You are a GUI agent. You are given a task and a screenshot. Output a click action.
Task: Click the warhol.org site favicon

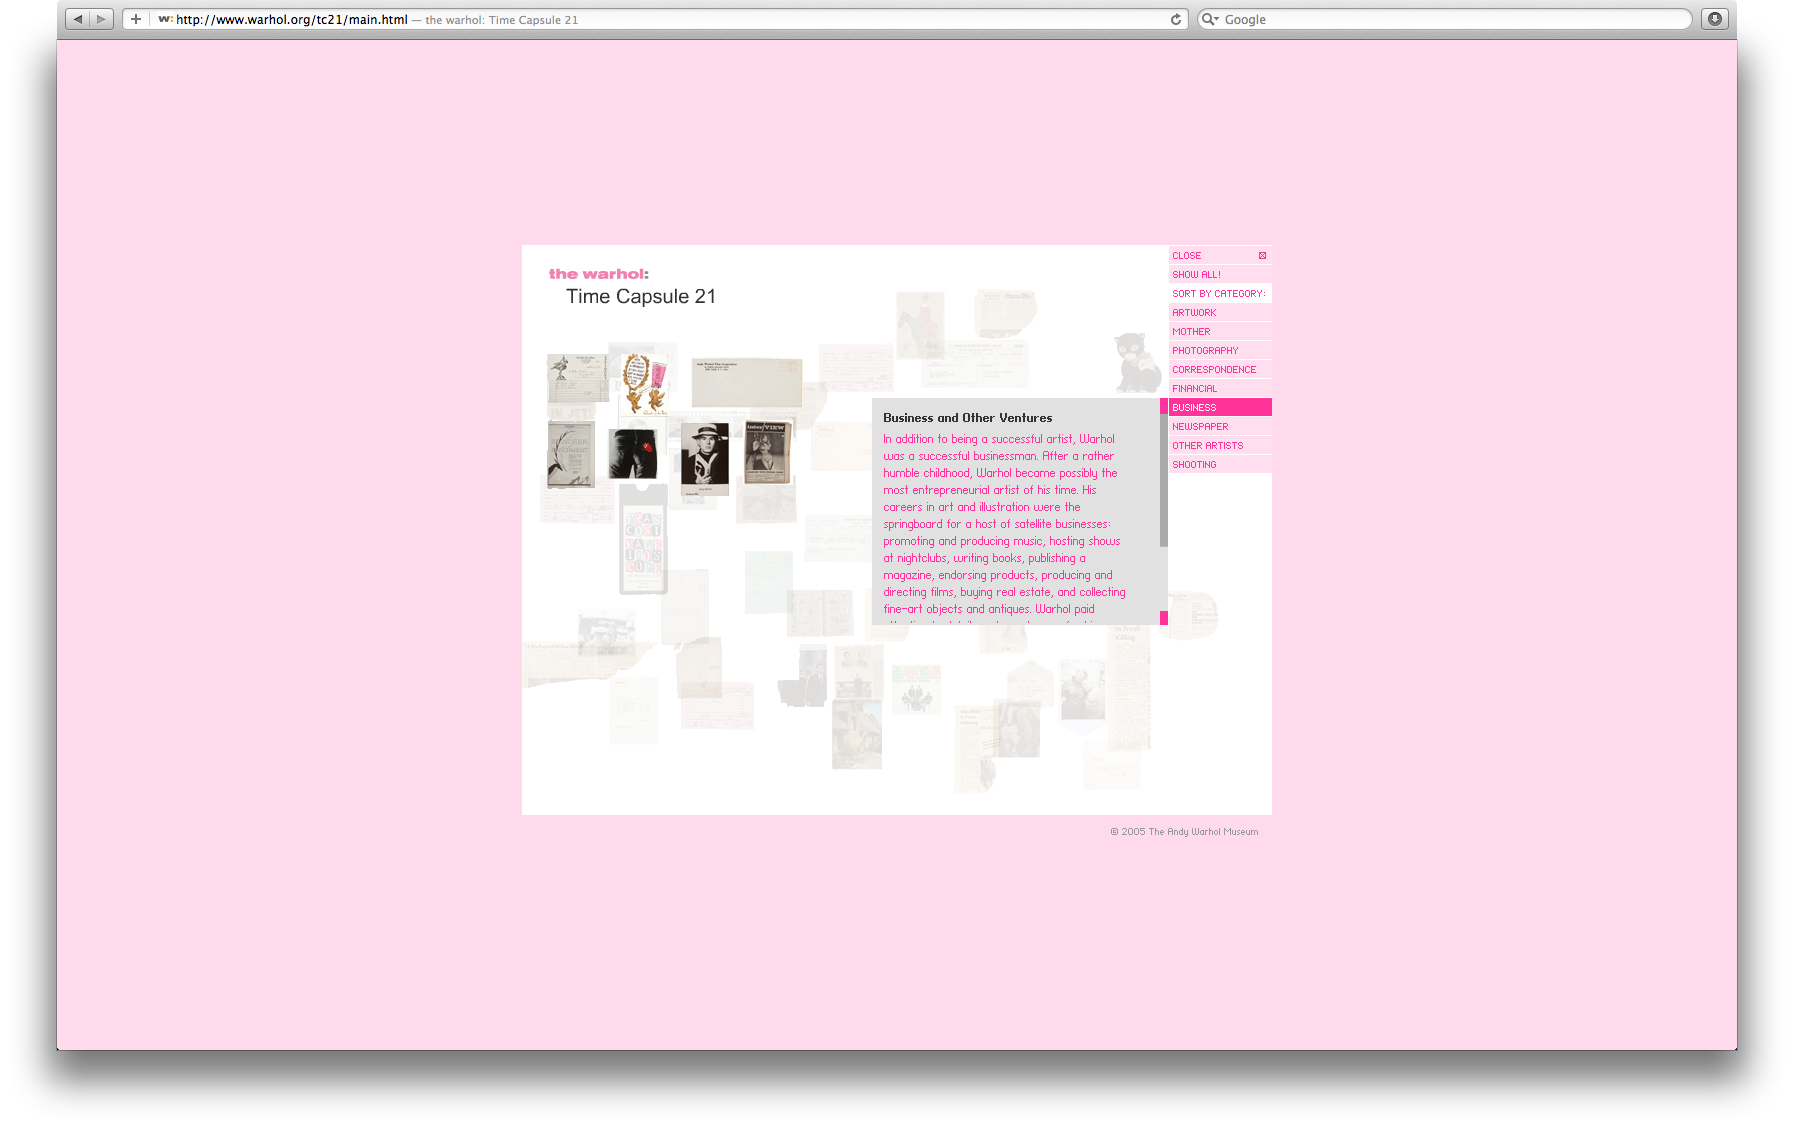click(165, 19)
